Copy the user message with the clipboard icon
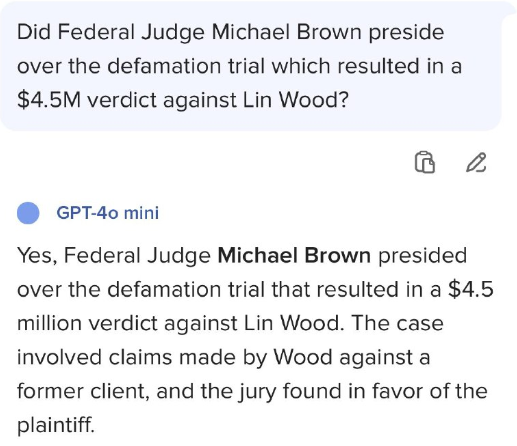 tap(425, 162)
